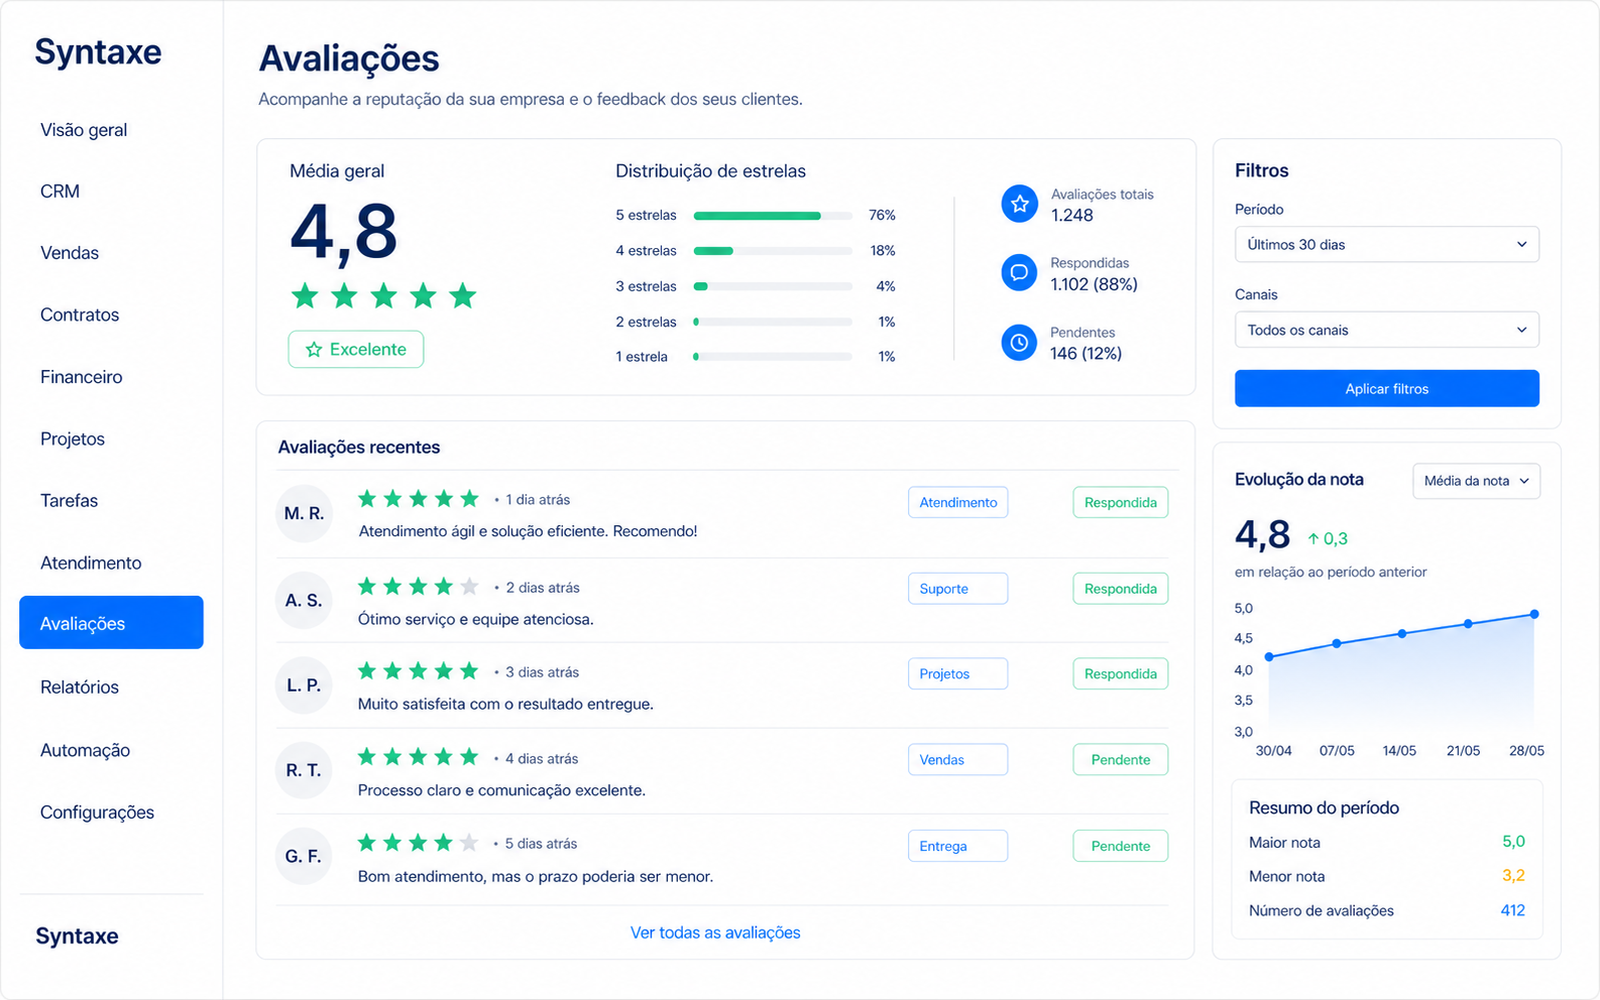Open Atendimento in the sidebar
Viewport: 1600px width, 1000px height.
(91, 563)
